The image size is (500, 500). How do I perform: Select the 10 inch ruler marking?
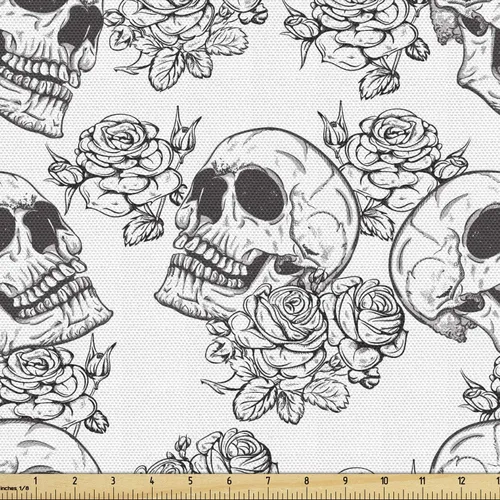pos(384,480)
